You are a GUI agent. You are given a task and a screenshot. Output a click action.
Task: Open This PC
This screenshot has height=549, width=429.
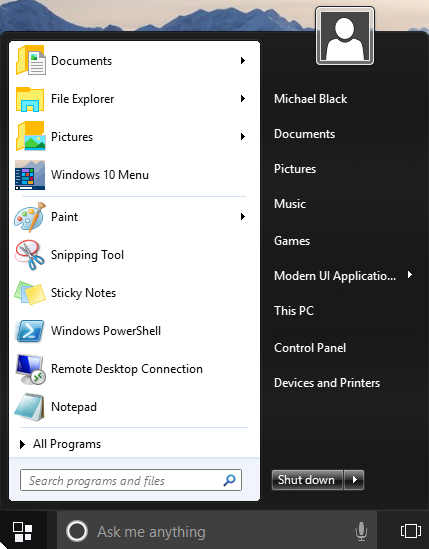(x=294, y=311)
